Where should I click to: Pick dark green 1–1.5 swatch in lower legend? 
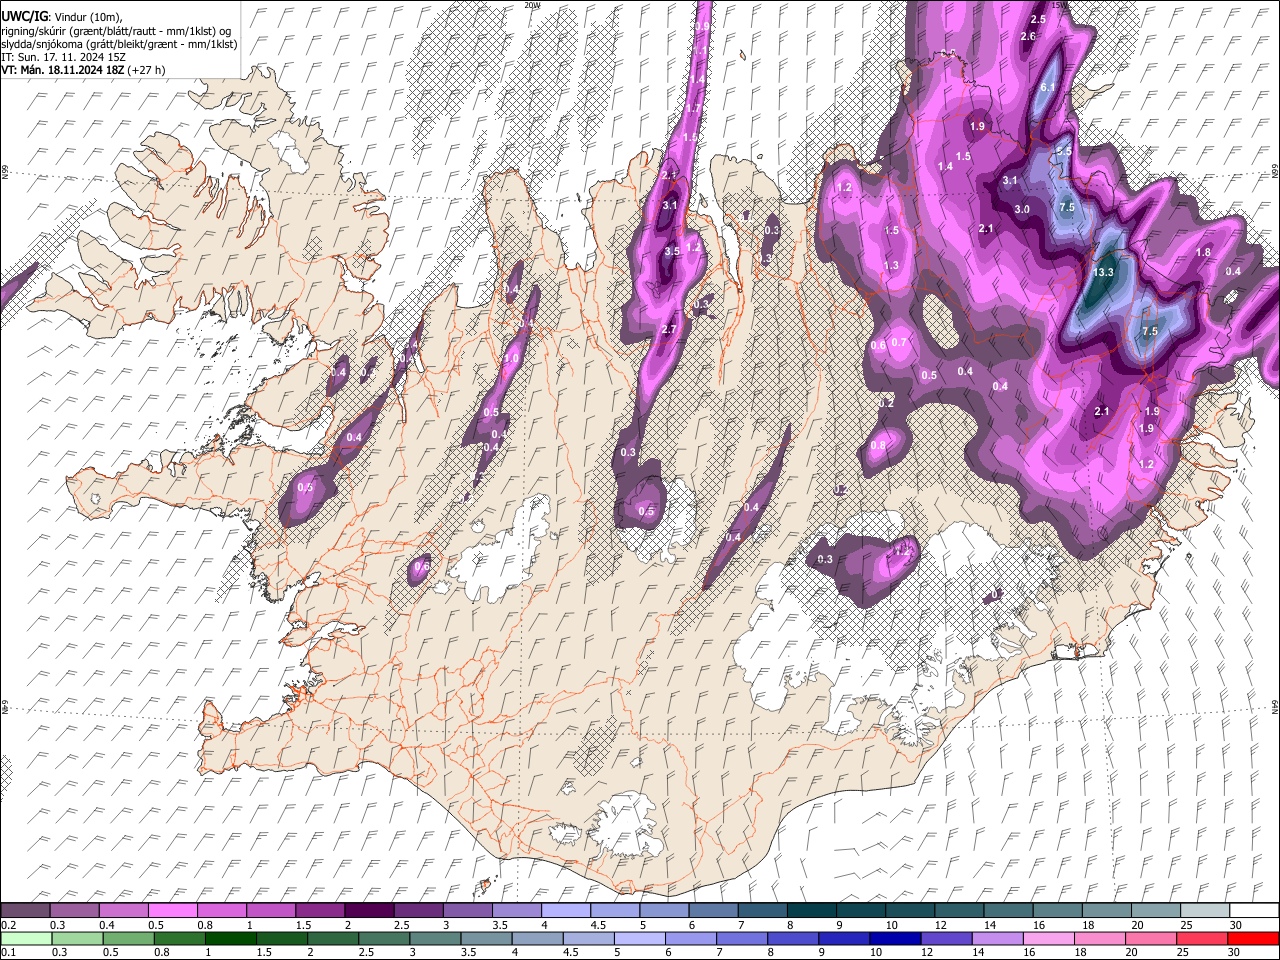tap(230, 938)
